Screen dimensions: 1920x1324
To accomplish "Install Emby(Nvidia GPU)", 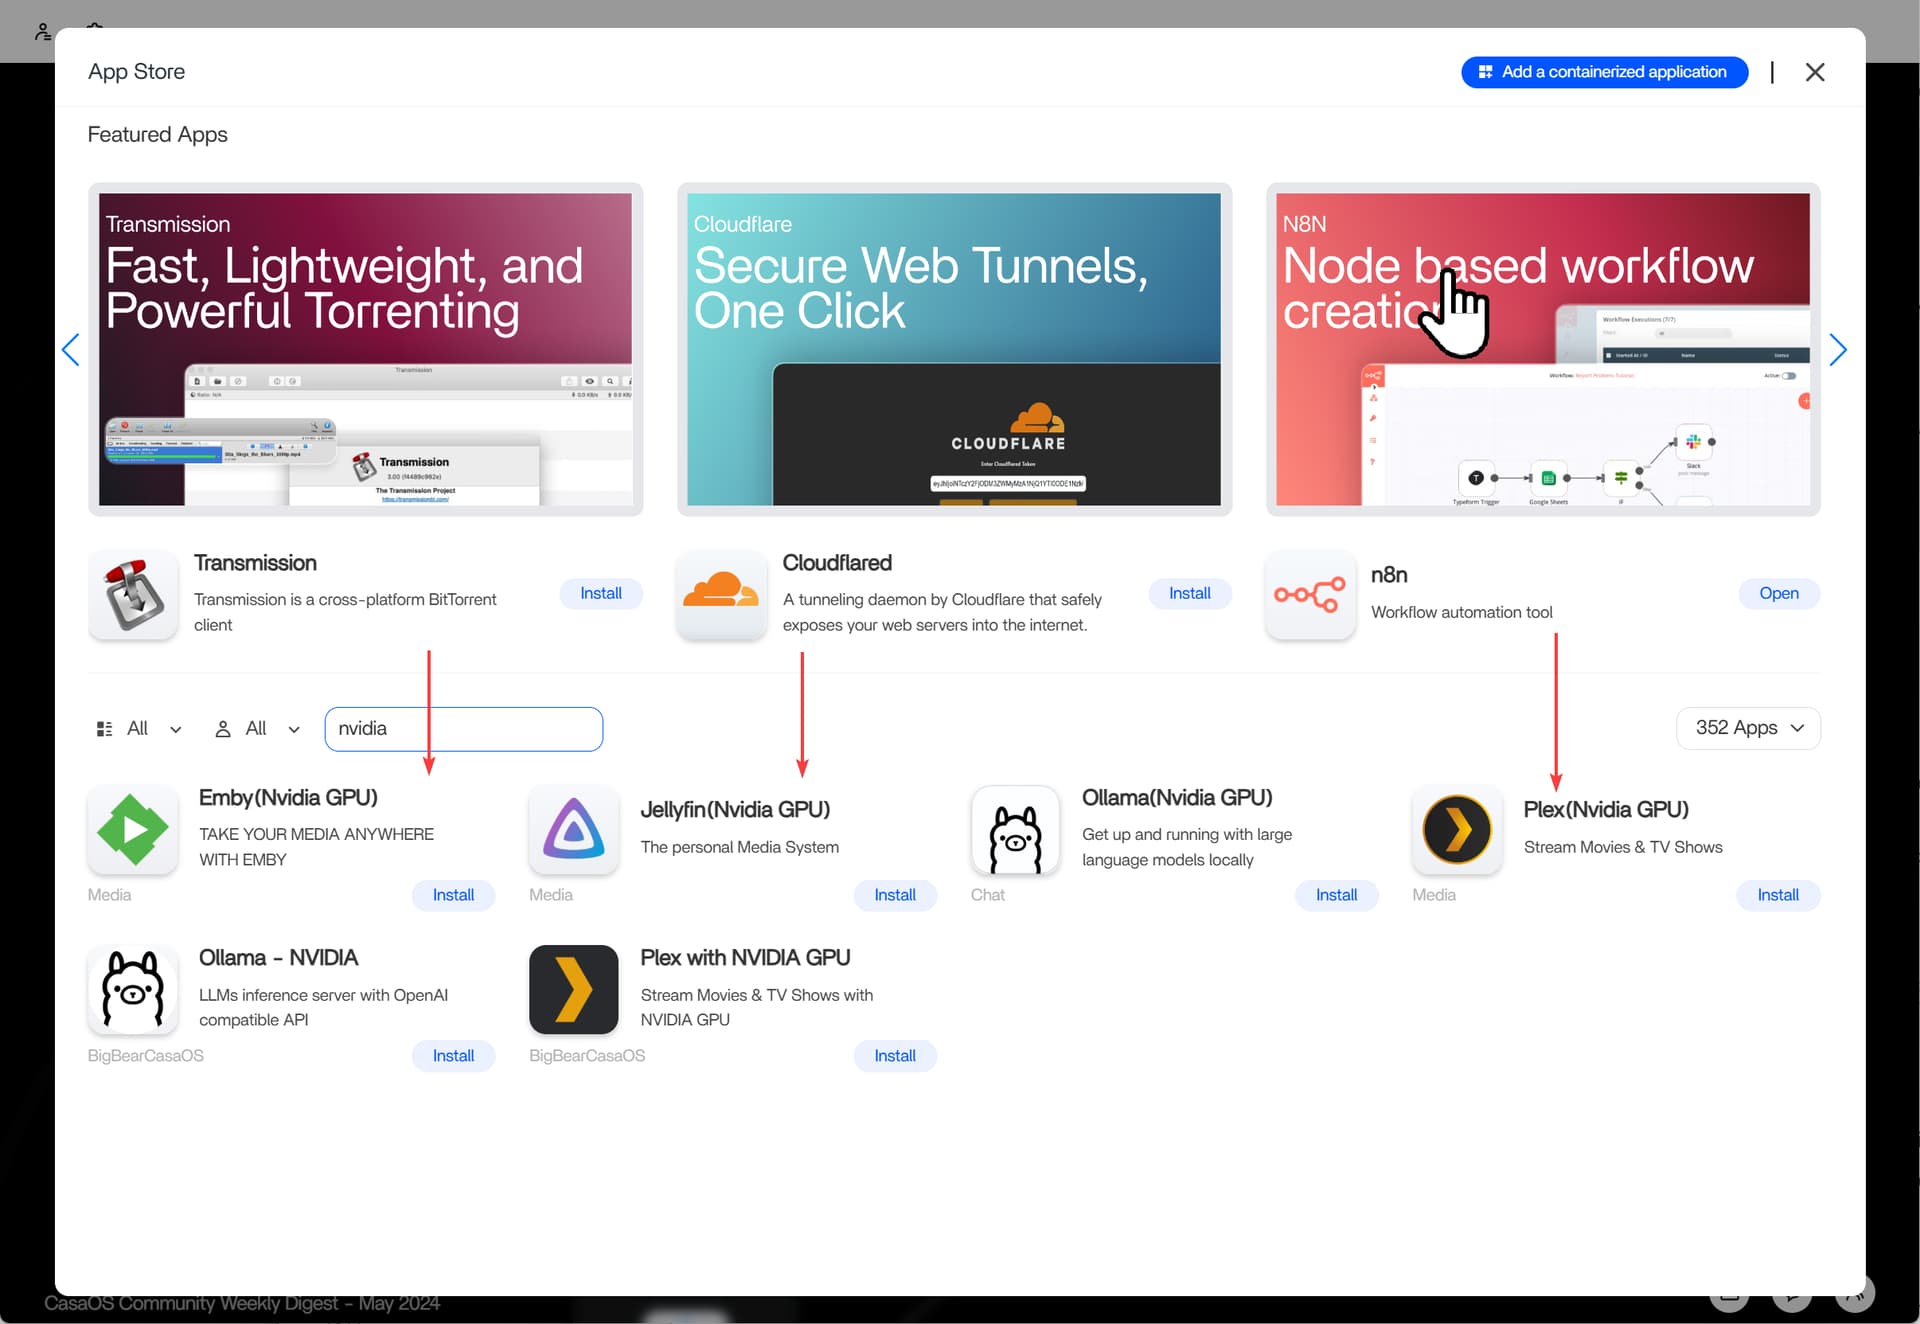I will [x=453, y=896].
